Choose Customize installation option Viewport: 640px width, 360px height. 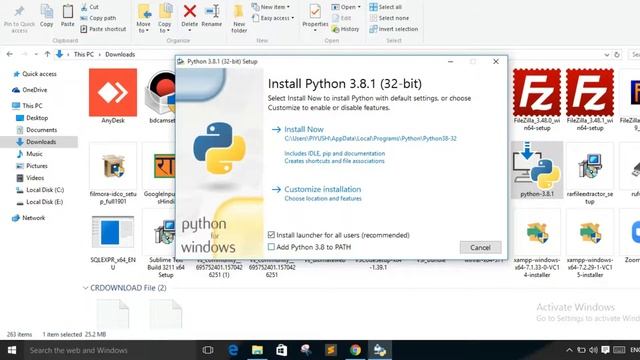pos(322,189)
